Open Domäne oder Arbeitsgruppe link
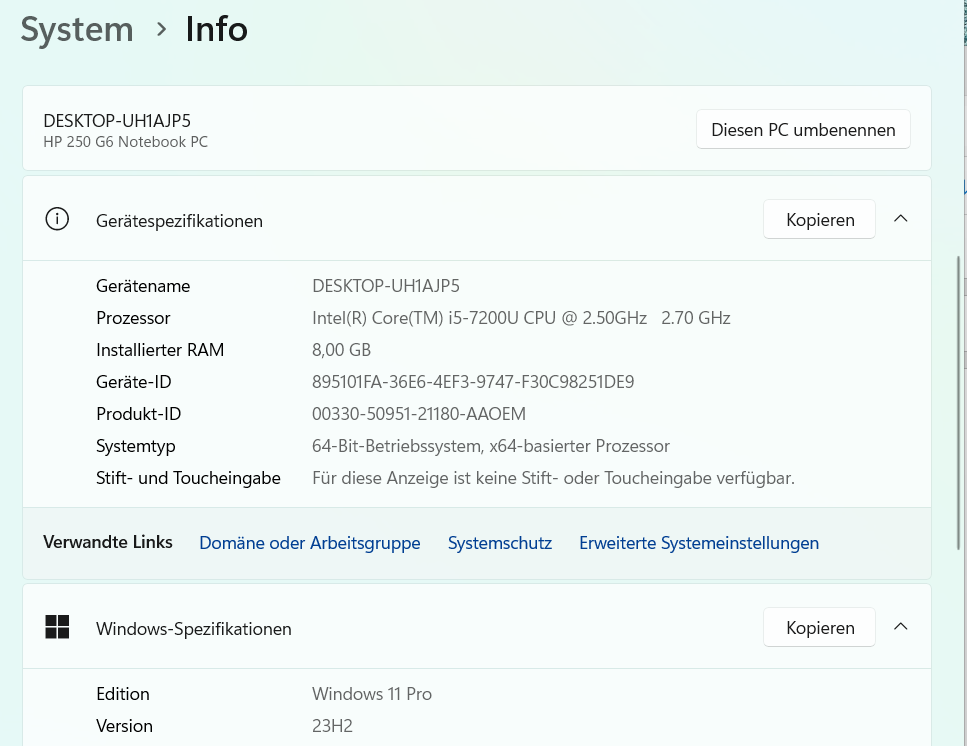Image resolution: width=967 pixels, height=746 pixels. pos(310,543)
